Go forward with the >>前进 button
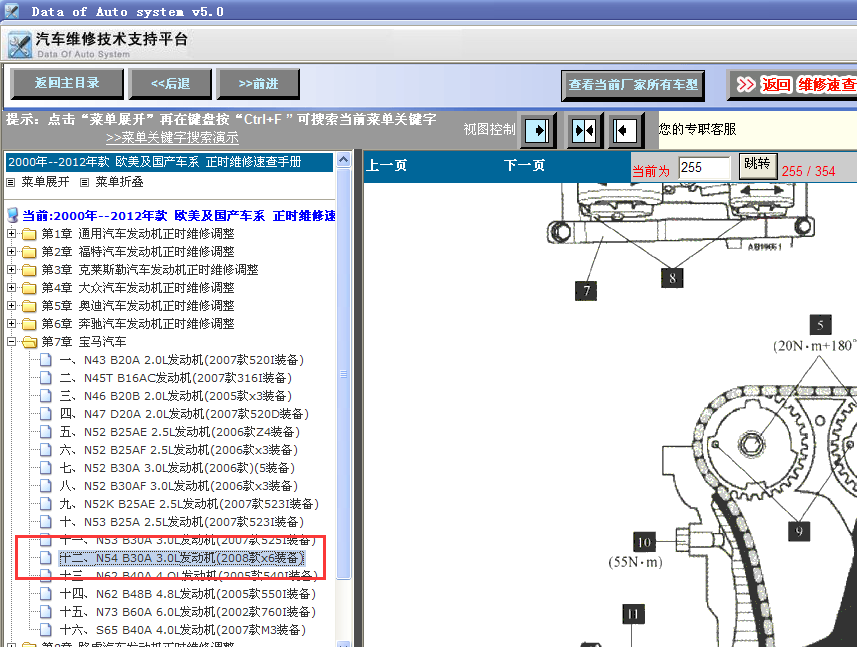857x647 pixels. click(x=258, y=84)
